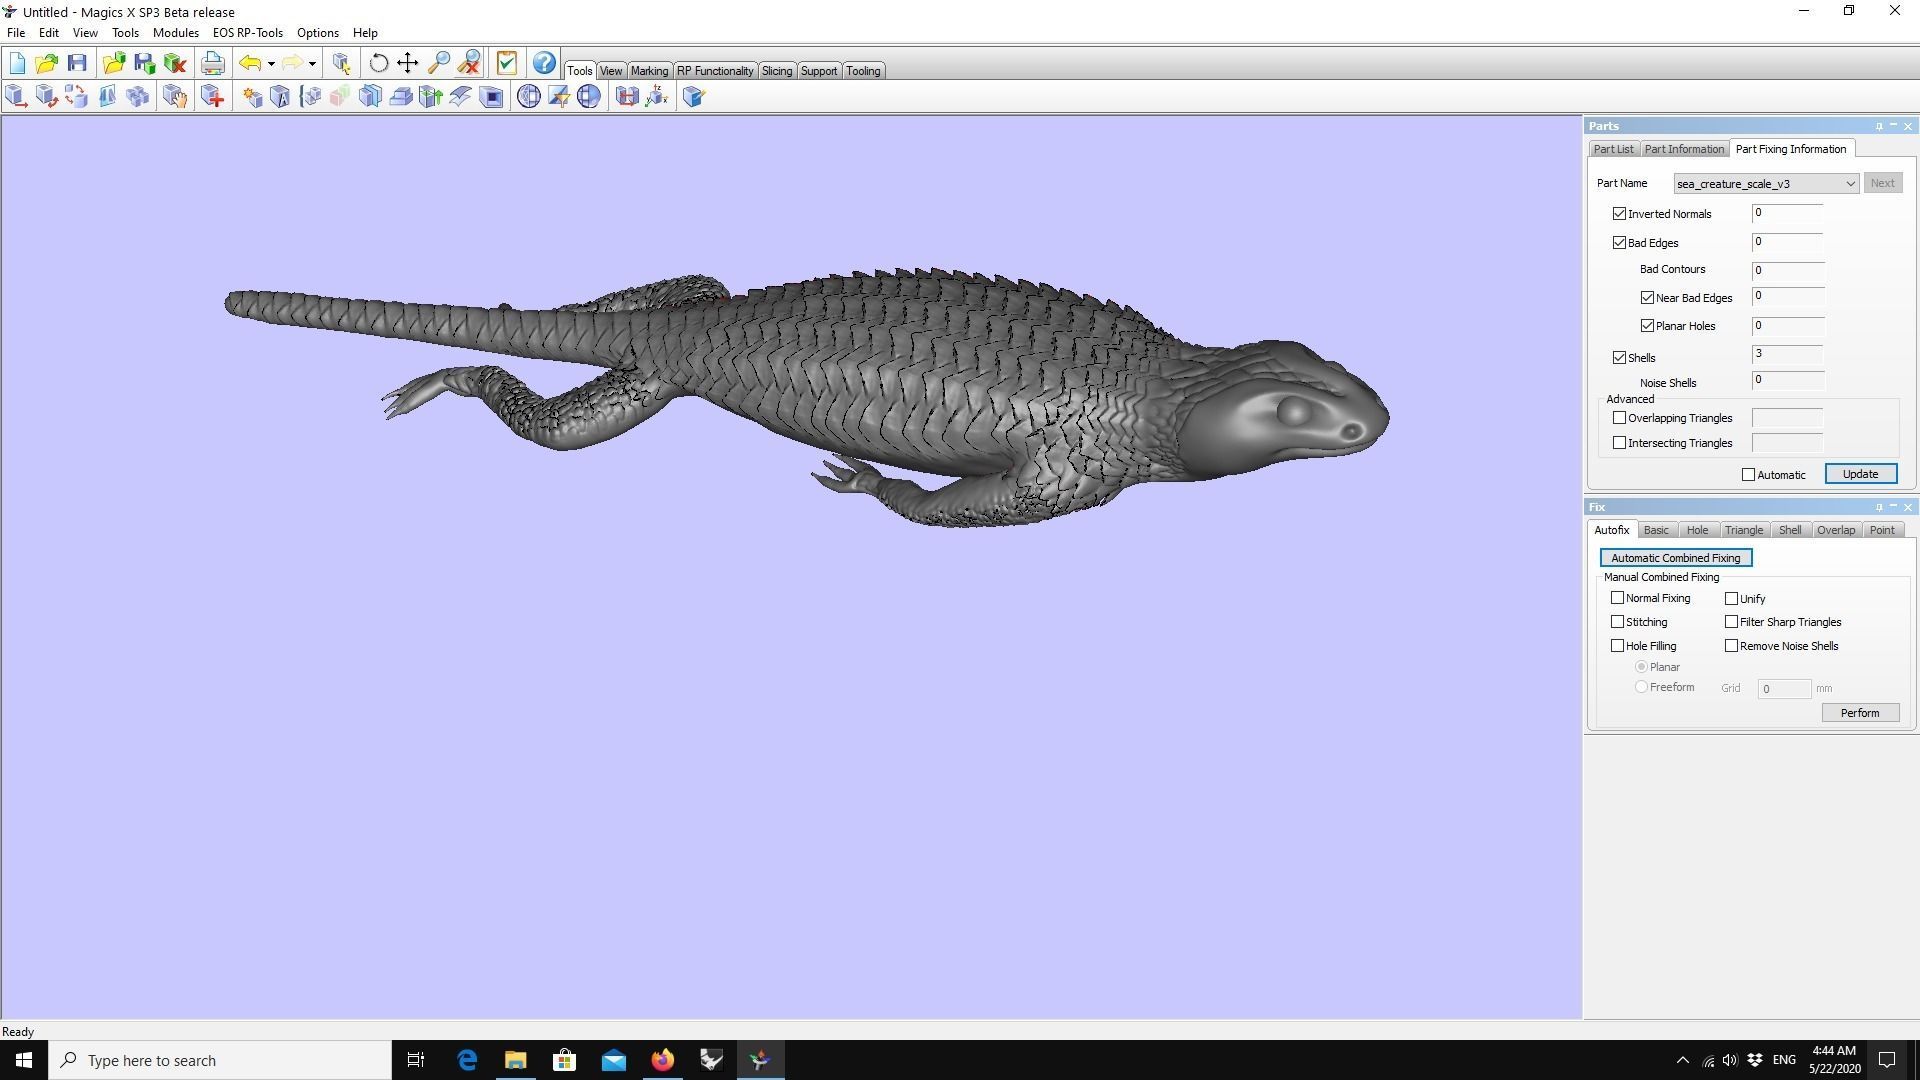Image resolution: width=1920 pixels, height=1080 pixels.
Task: Select the Rotate view tool
Action: click(x=378, y=63)
